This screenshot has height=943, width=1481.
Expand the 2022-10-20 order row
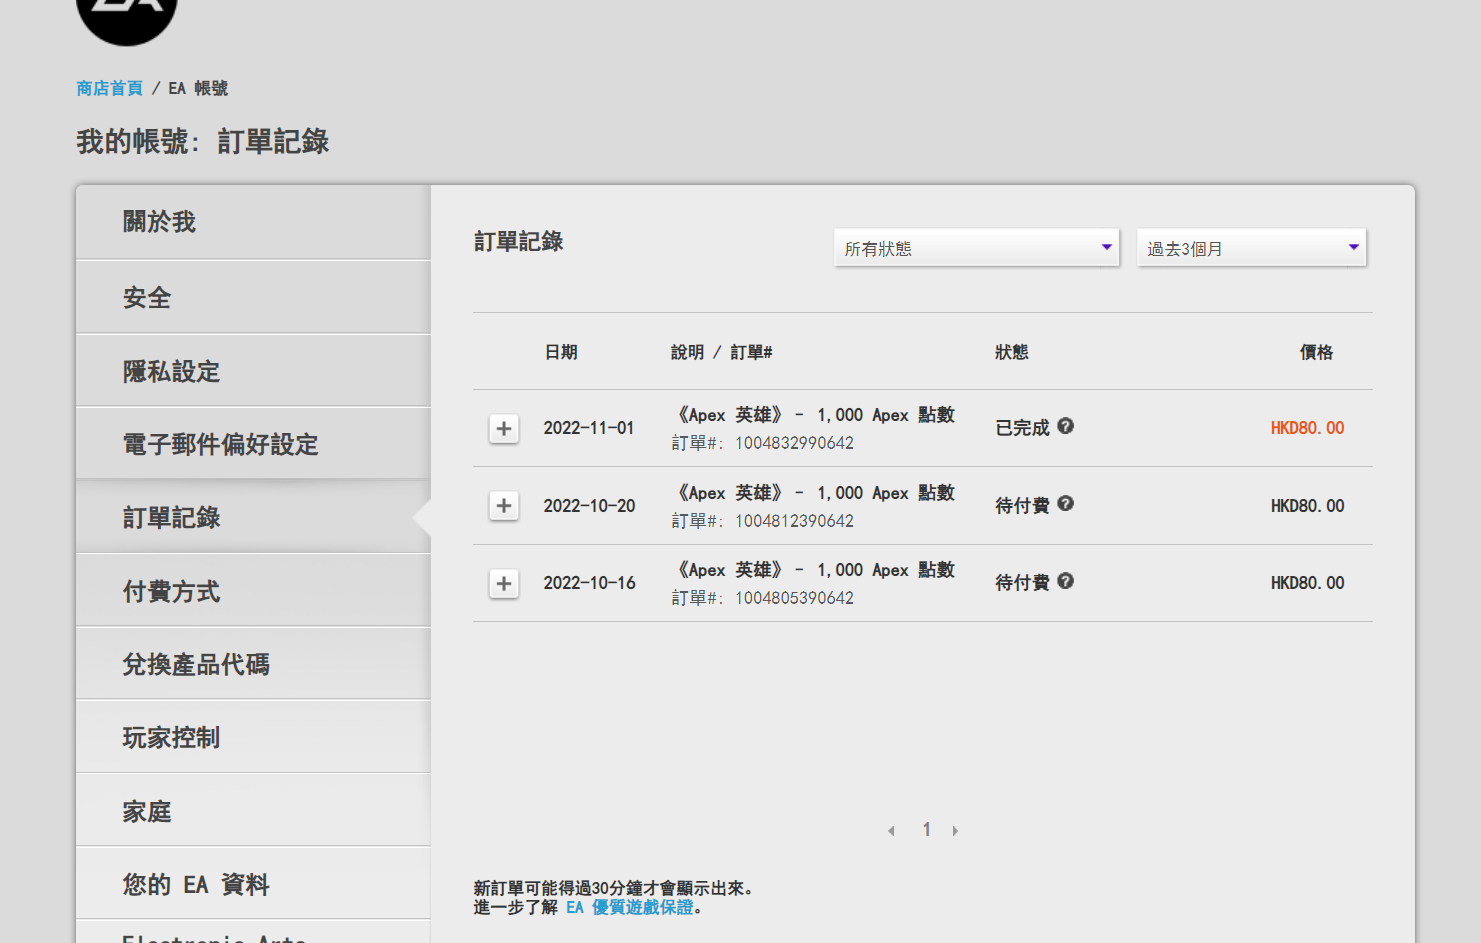pos(504,506)
